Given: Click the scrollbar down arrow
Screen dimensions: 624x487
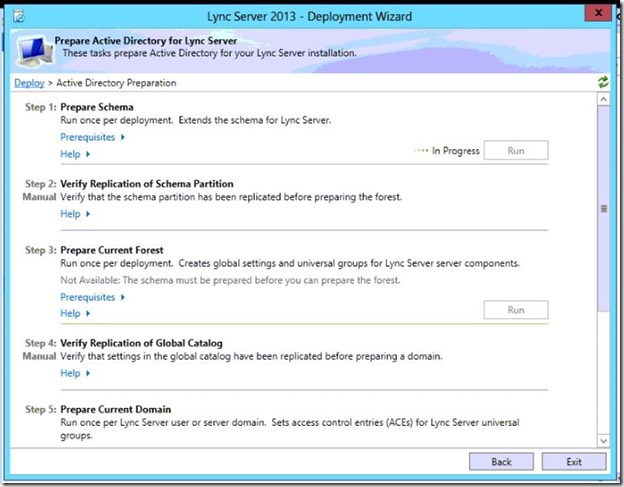Looking at the screenshot, I should [604, 440].
